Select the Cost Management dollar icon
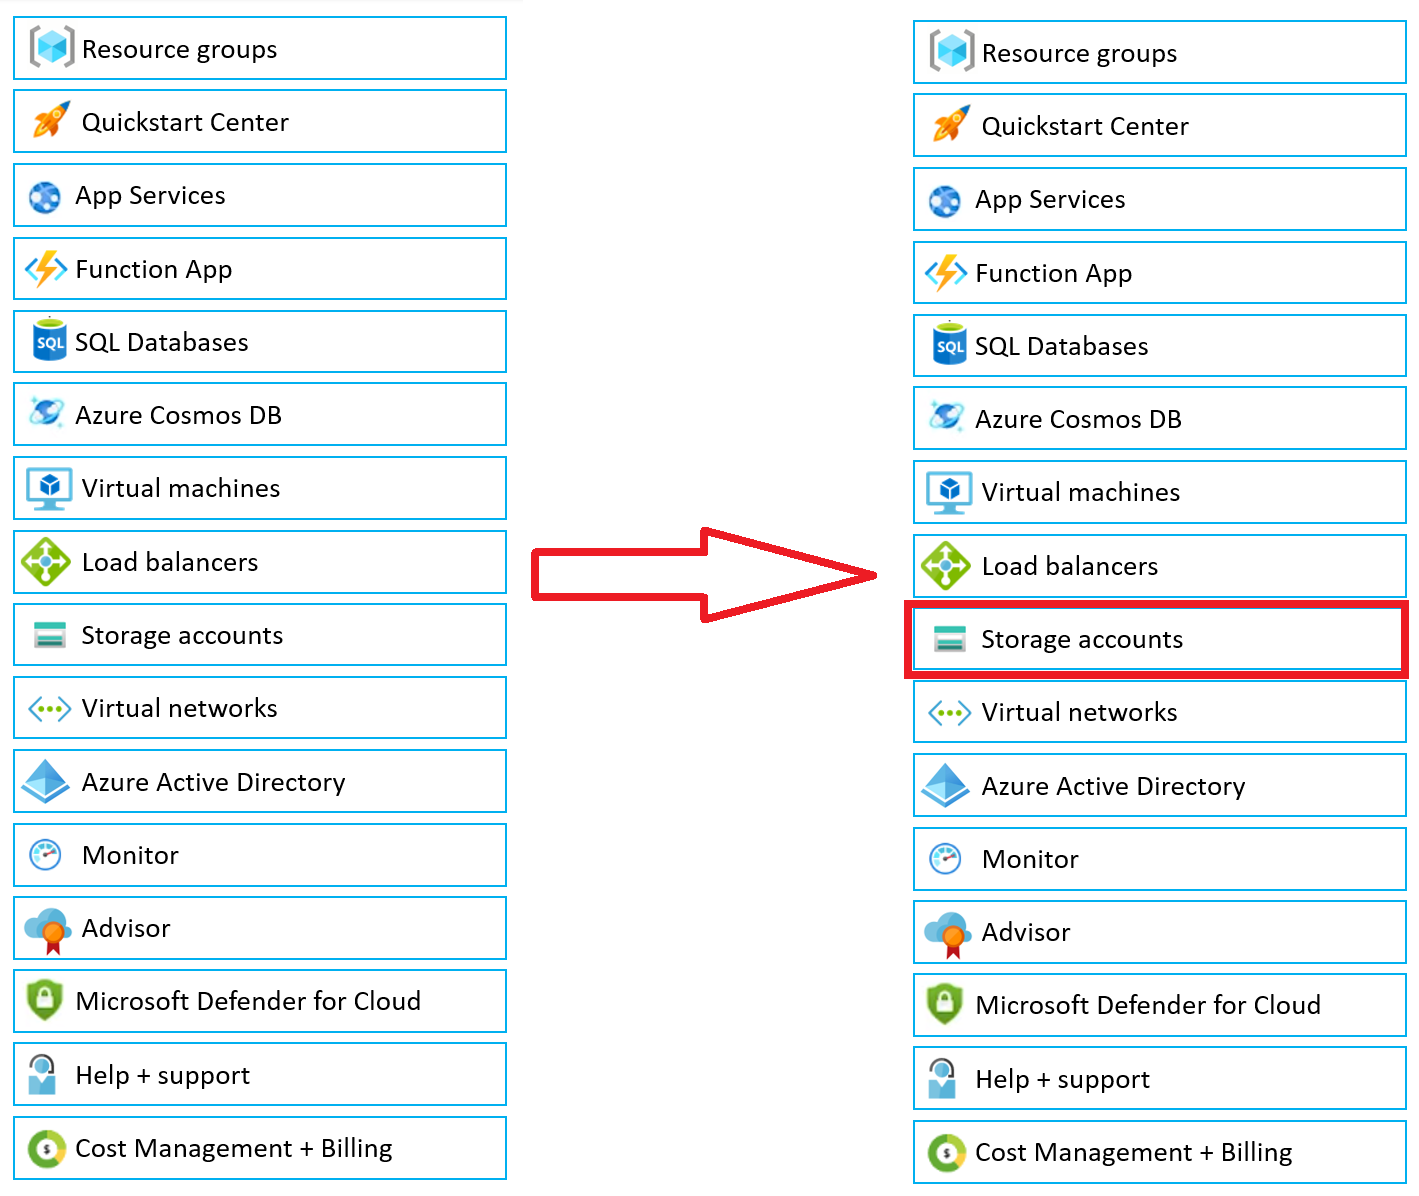The width and height of the screenshot is (1419, 1196). pyautogui.click(x=46, y=1148)
